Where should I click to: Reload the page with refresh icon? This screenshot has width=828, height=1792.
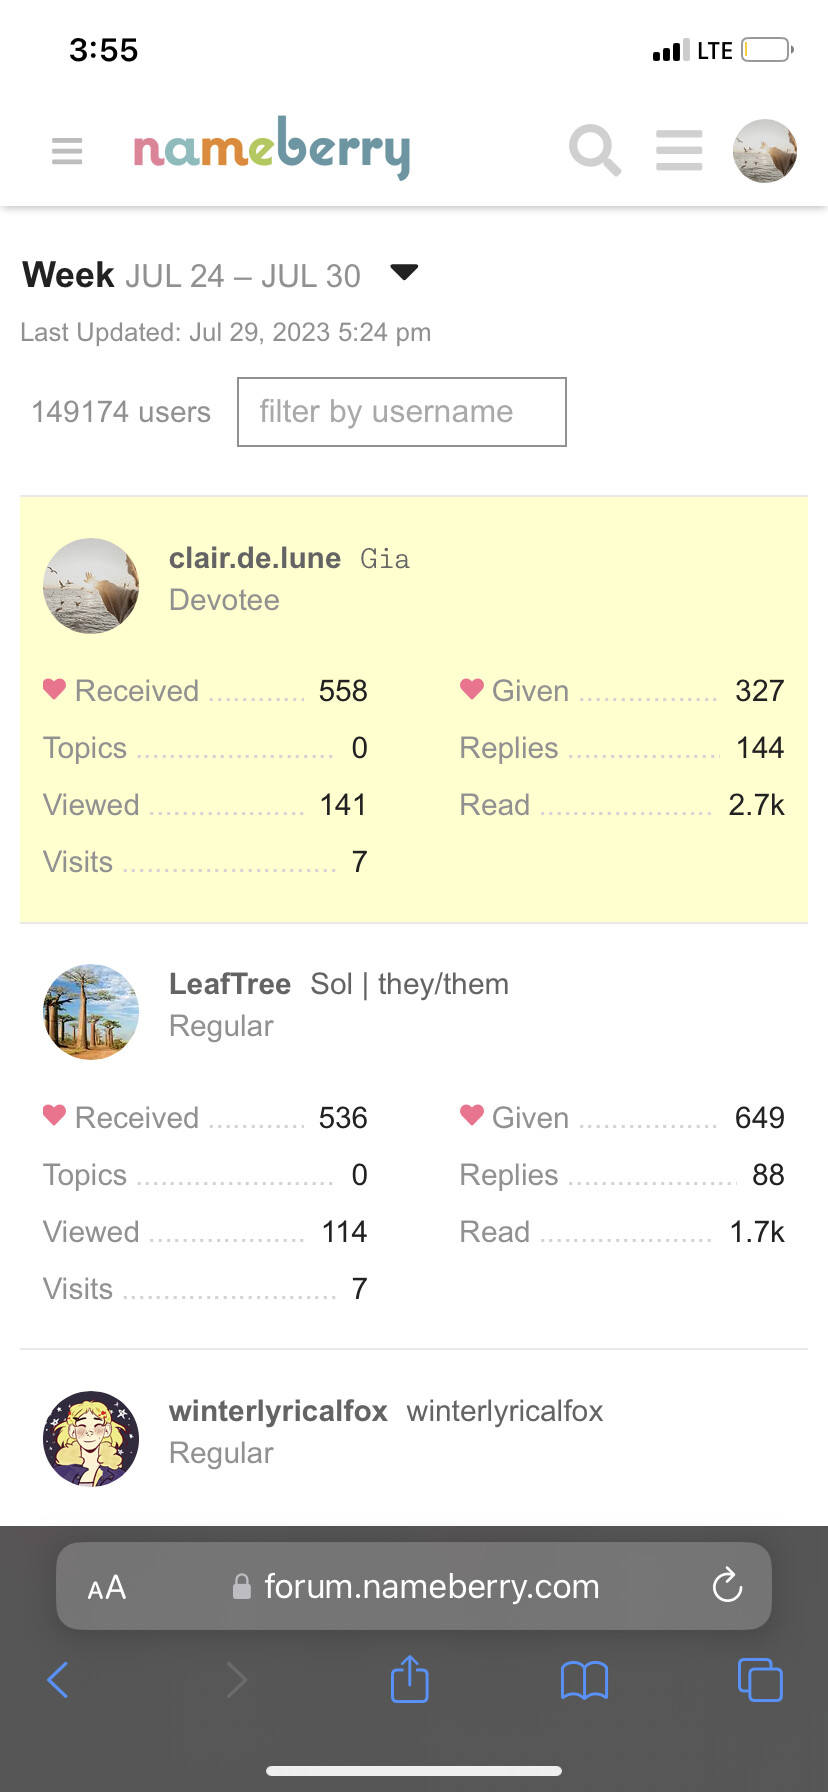tap(727, 1586)
